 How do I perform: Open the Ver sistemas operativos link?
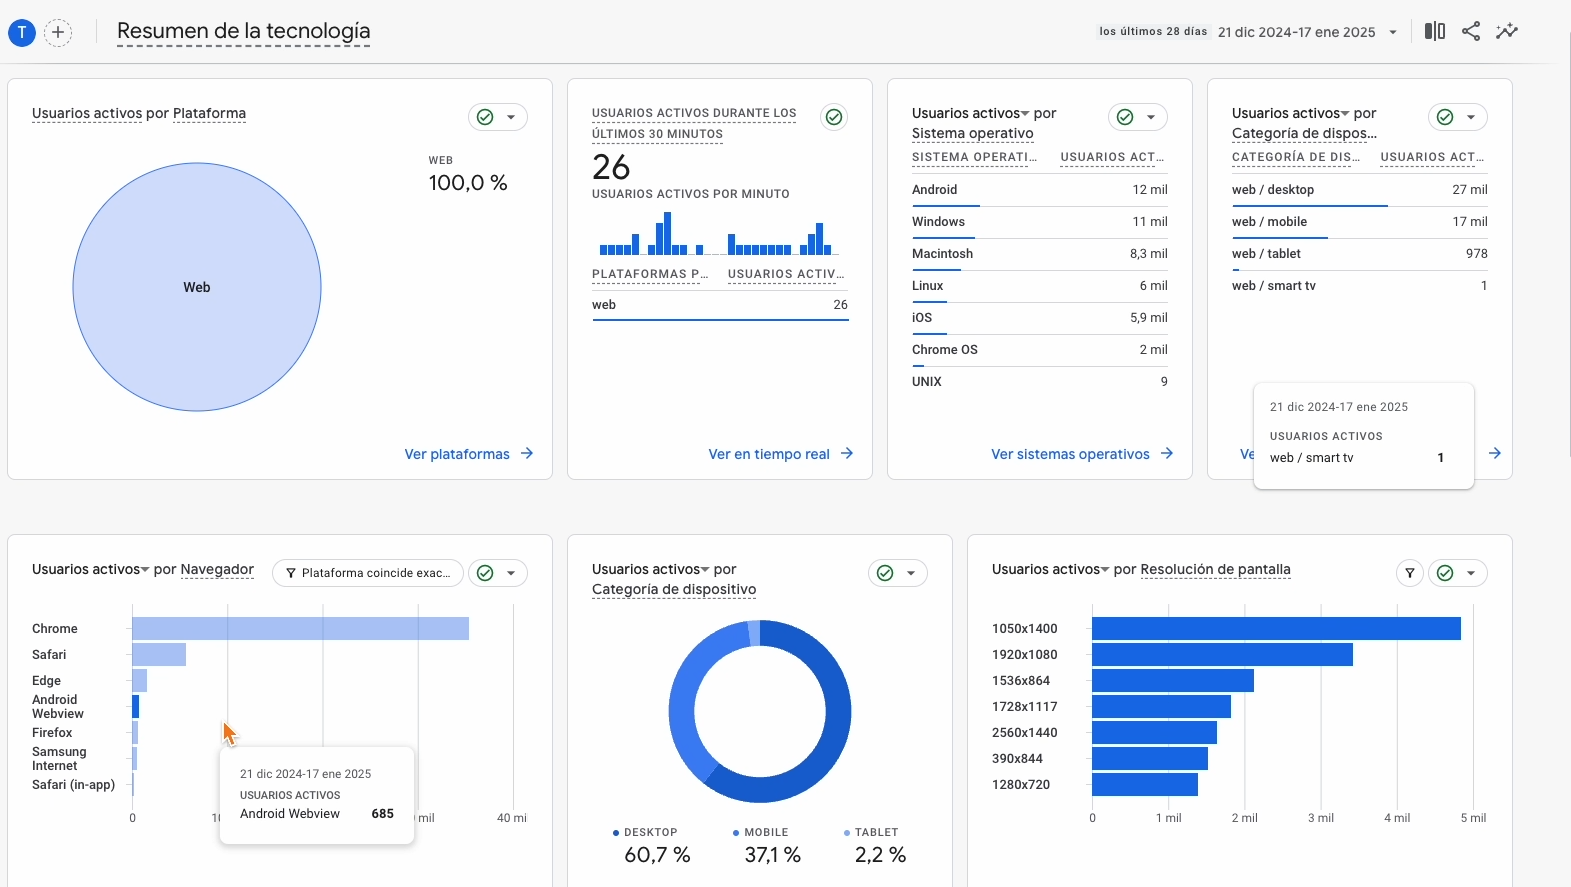pyautogui.click(x=1070, y=454)
